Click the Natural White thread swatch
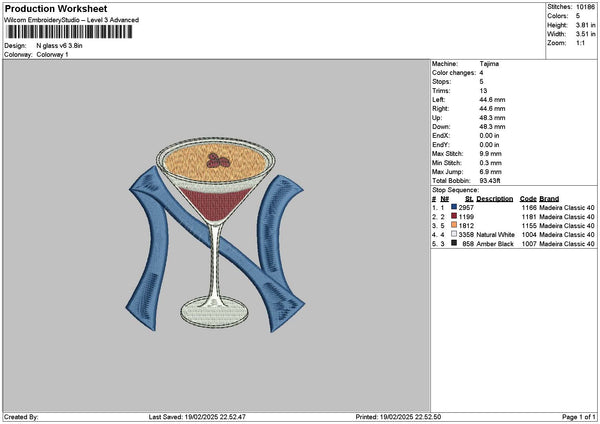The image size is (600, 424). pyautogui.click(x=454, y=234)
